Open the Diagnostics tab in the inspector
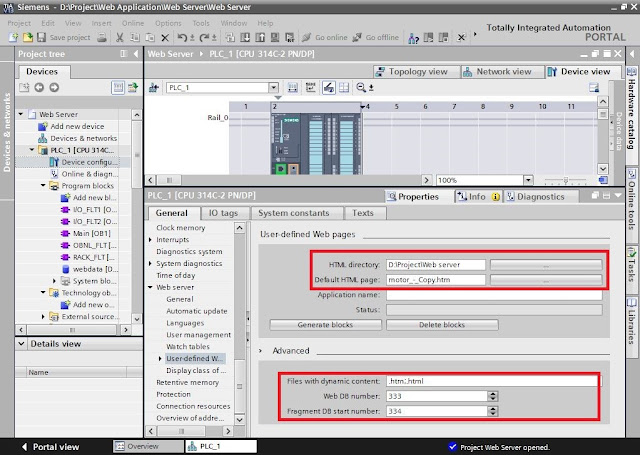Viewport: 640px width, 455px height. pyautogui.click(x=540, y=197)
